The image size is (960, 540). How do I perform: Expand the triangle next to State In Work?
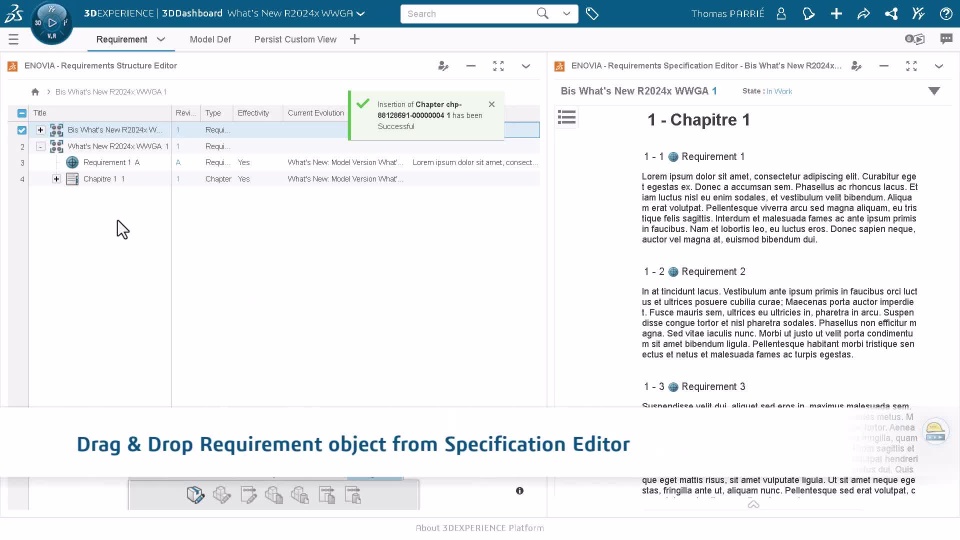point(934,91)
